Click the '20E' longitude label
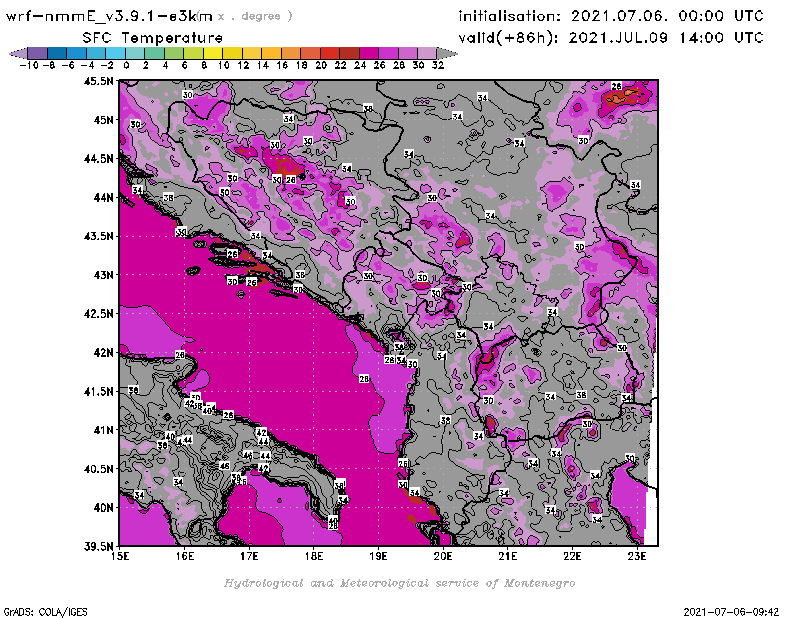Screen dimensions: 800x618 coord(443,556)
